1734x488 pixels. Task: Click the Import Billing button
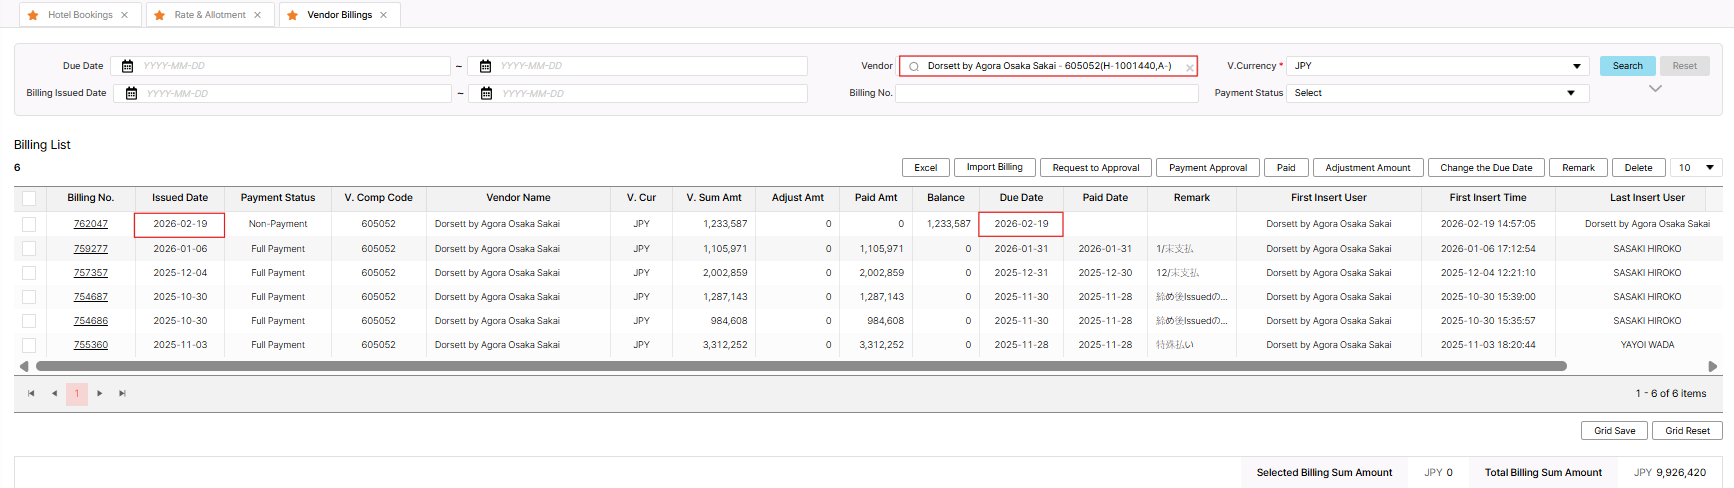(x=994, y=167)
